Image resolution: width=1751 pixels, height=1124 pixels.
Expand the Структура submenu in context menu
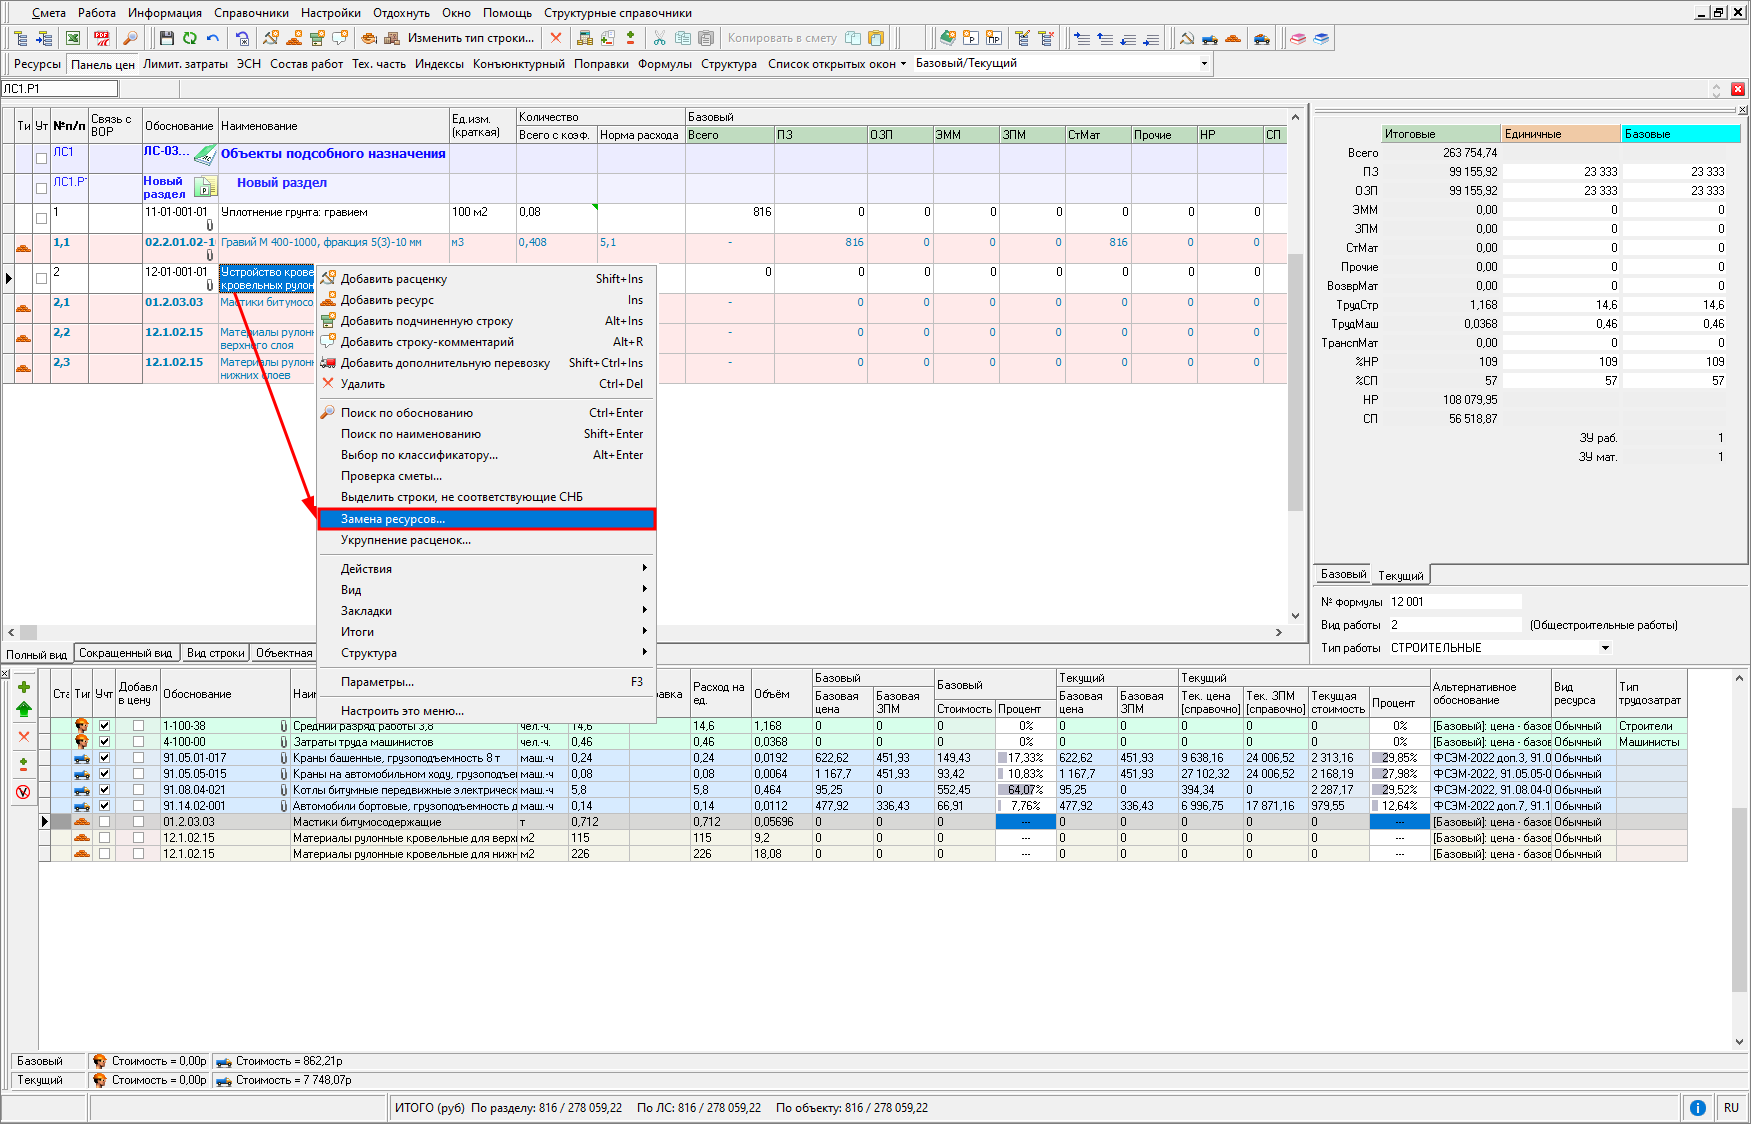tap(486, 653)
